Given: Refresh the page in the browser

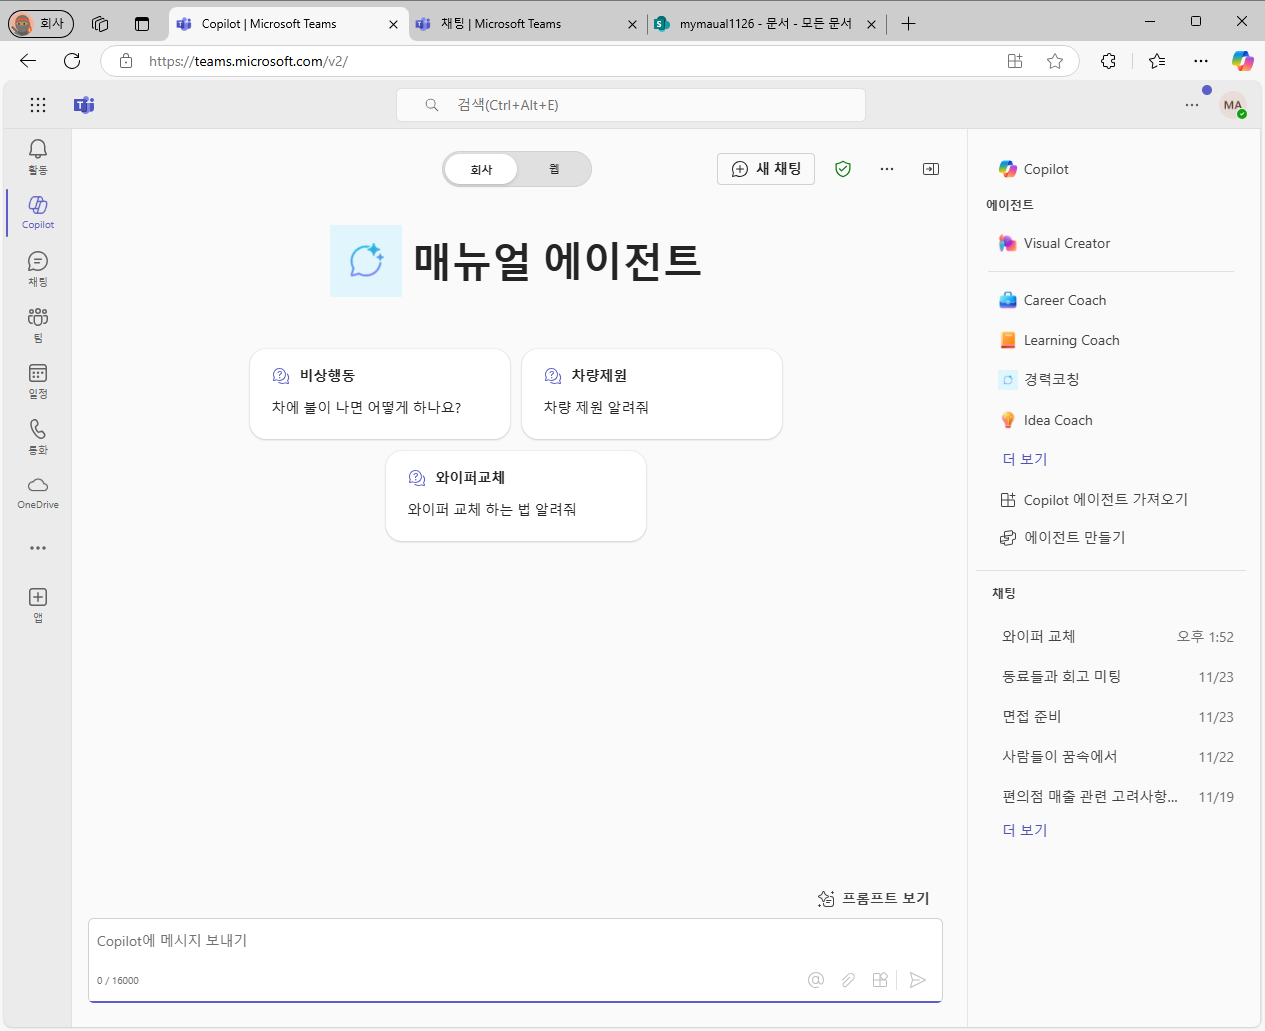Looking at the screenshot, I should click(x=72, y=61).
